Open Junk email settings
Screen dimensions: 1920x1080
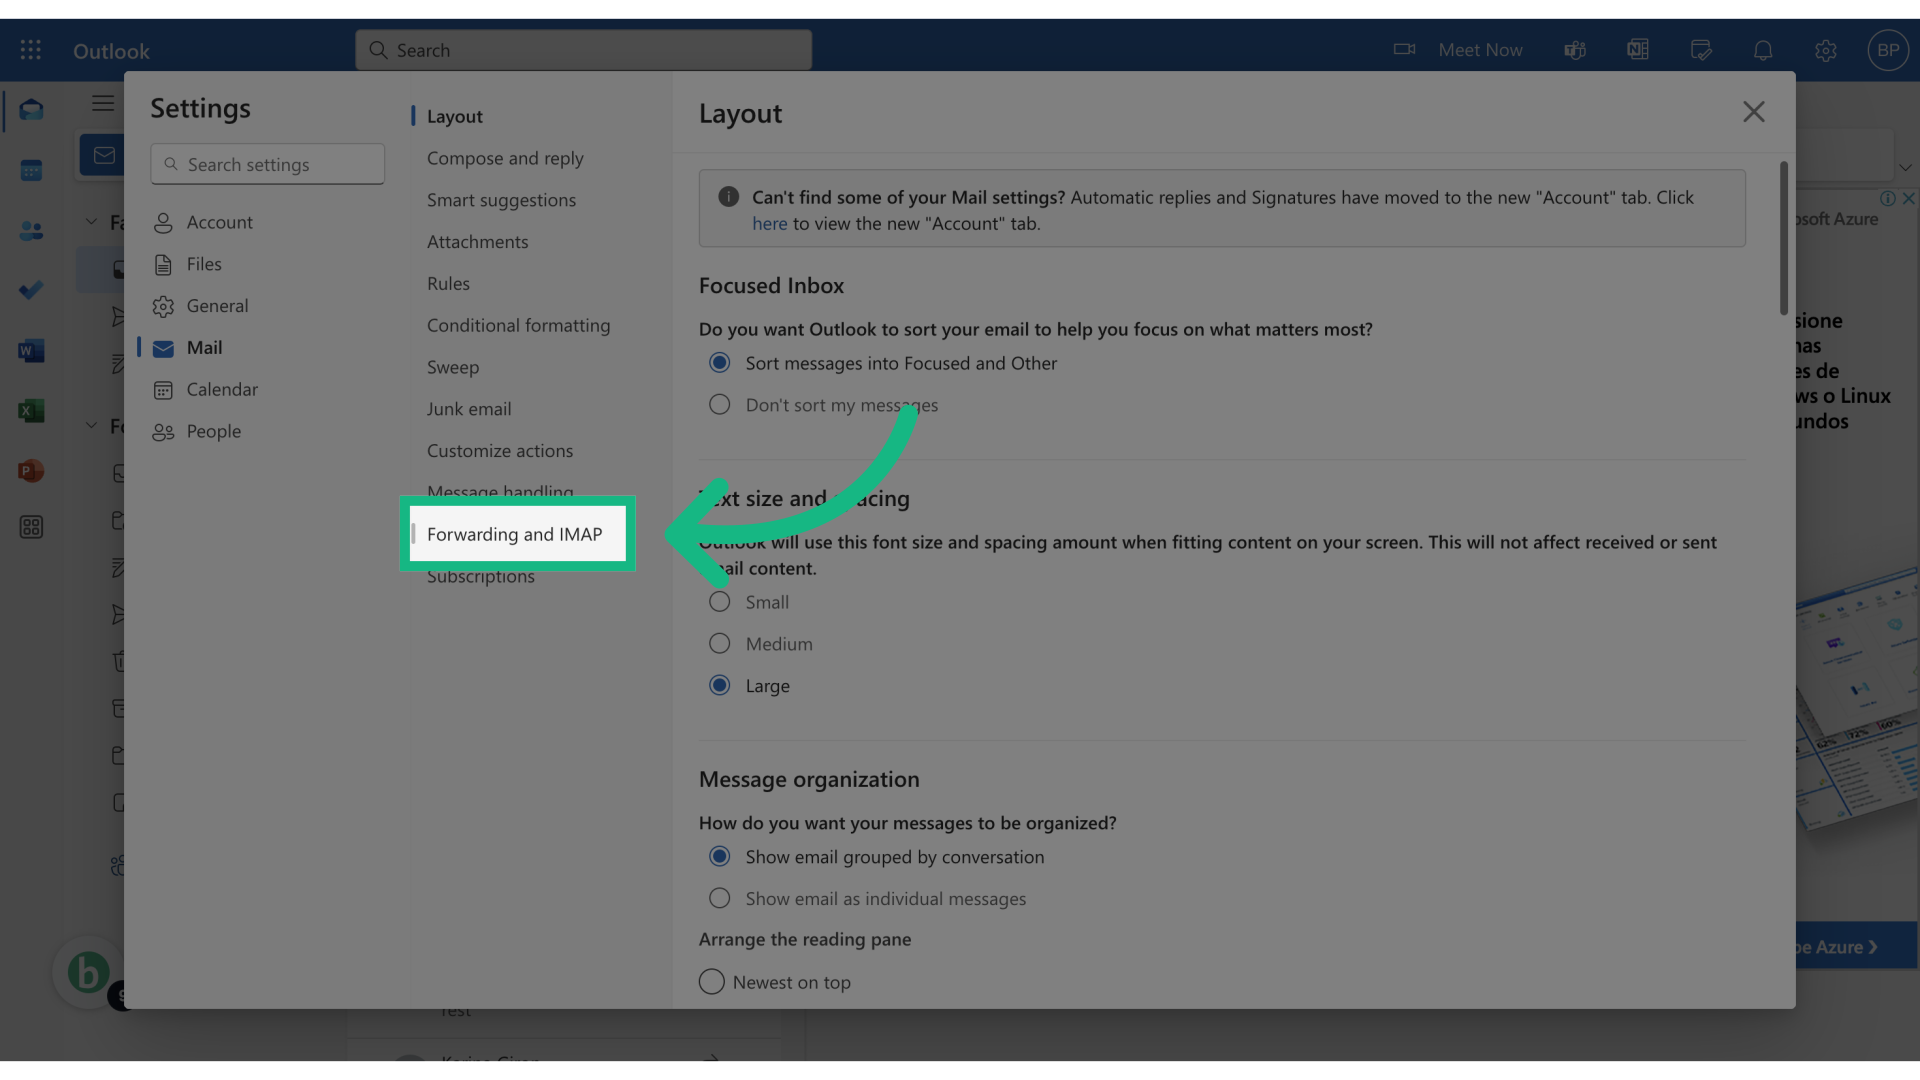click(469, 409)
